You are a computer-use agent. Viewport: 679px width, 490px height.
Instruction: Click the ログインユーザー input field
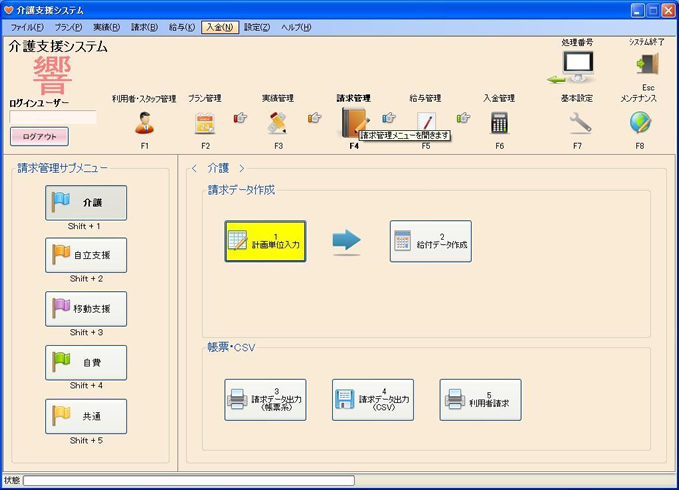53,117
